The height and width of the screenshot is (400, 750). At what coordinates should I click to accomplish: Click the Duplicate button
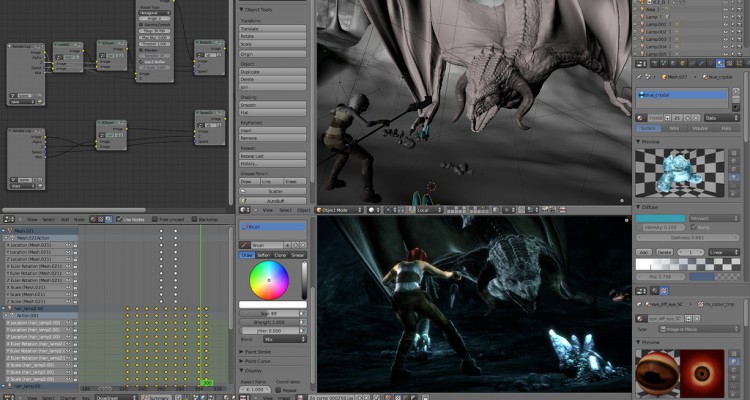273,72
